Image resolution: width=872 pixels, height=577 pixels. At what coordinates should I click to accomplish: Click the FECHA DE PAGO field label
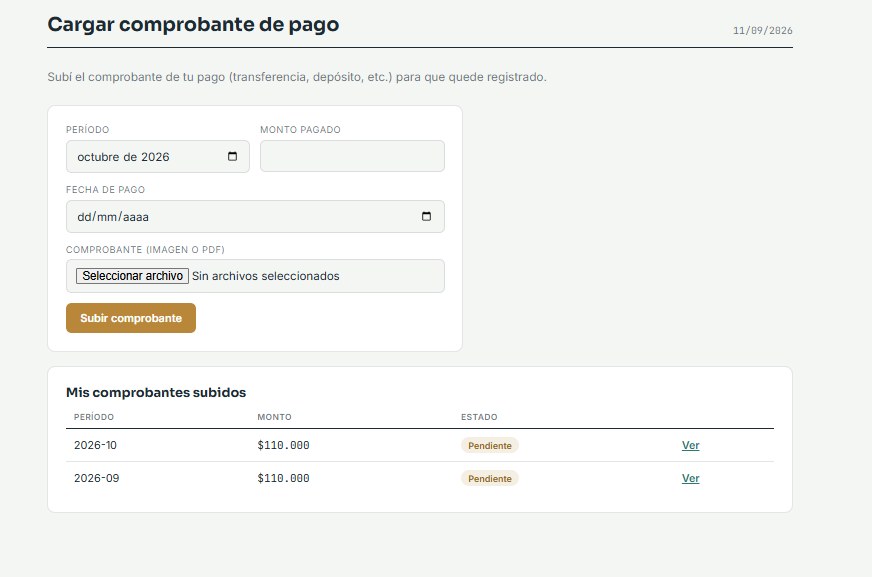tap(105, 190)
